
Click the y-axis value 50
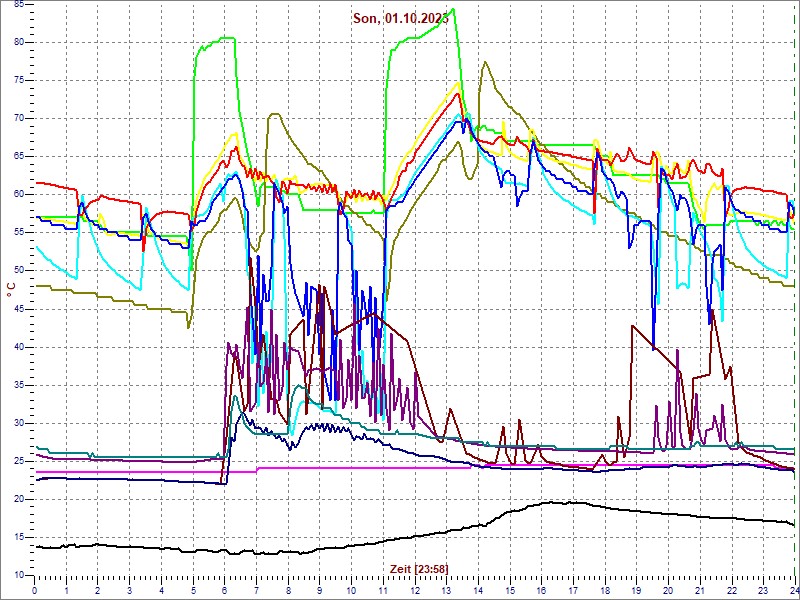(19, 271)
